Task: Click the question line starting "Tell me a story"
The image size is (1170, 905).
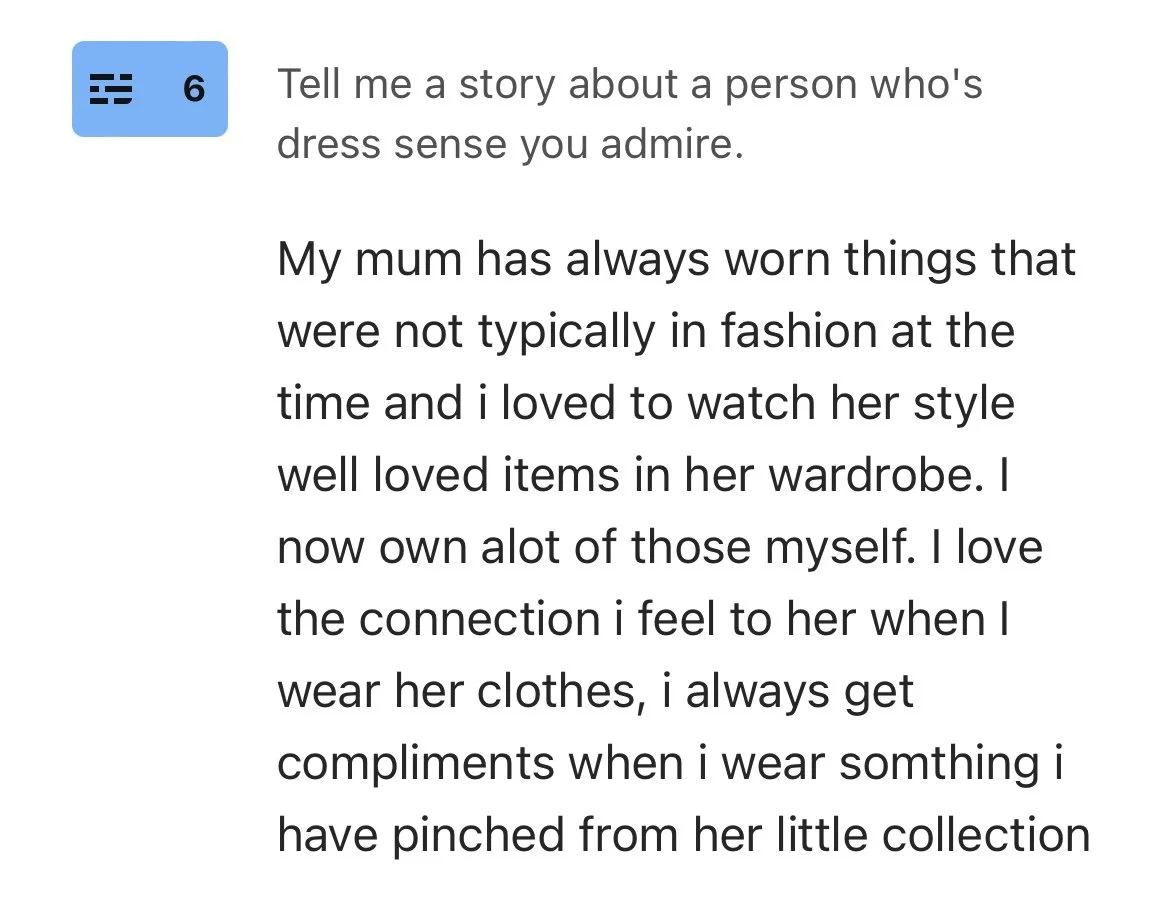Action: coord(629,85)
